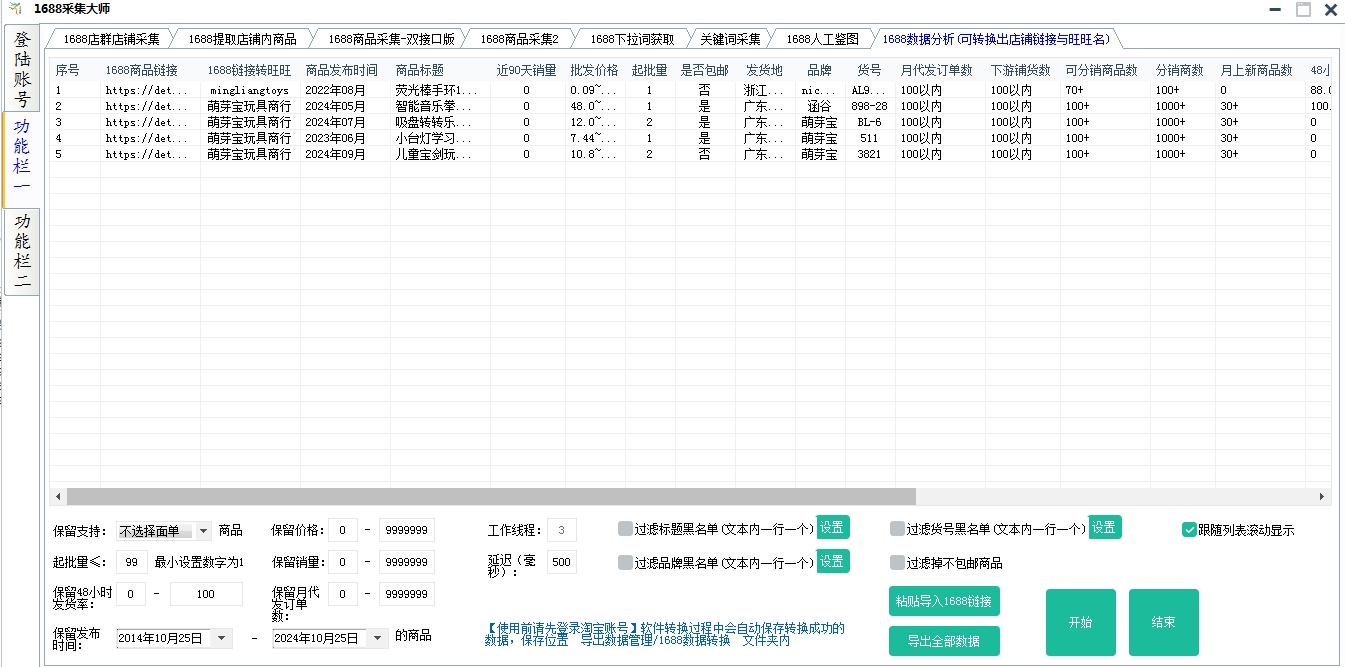Click the 898-28 item number cell
This screenshot has height=667, width=1345.
[869, 106]
